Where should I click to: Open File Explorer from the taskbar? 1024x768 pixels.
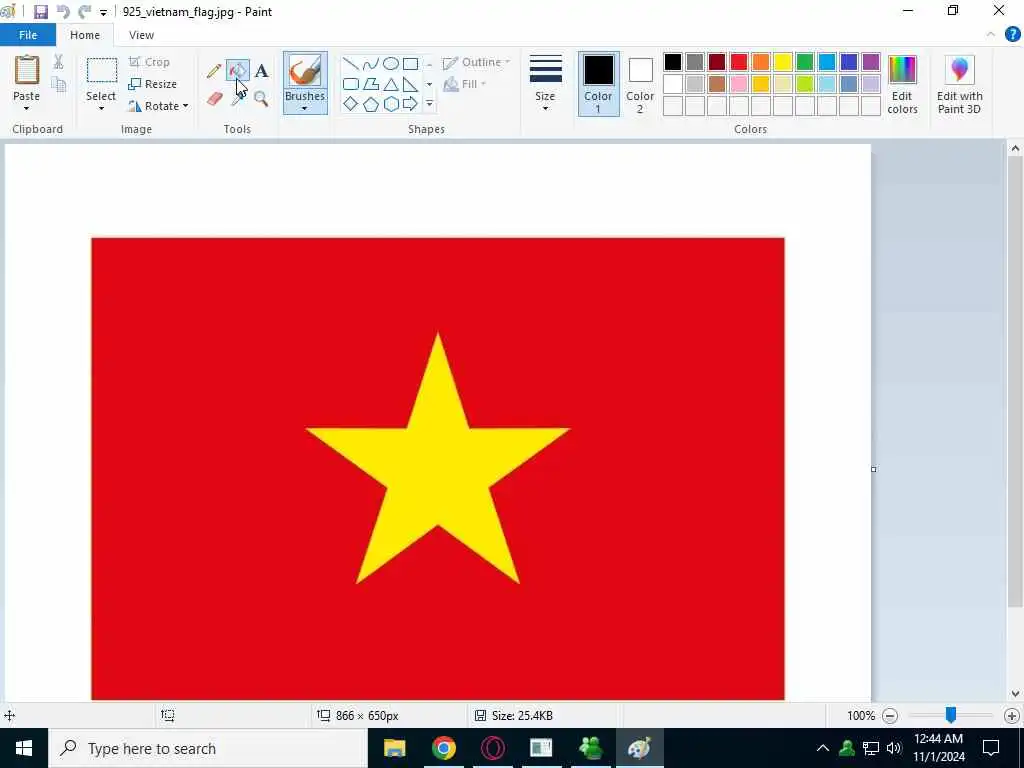(394, 748)
